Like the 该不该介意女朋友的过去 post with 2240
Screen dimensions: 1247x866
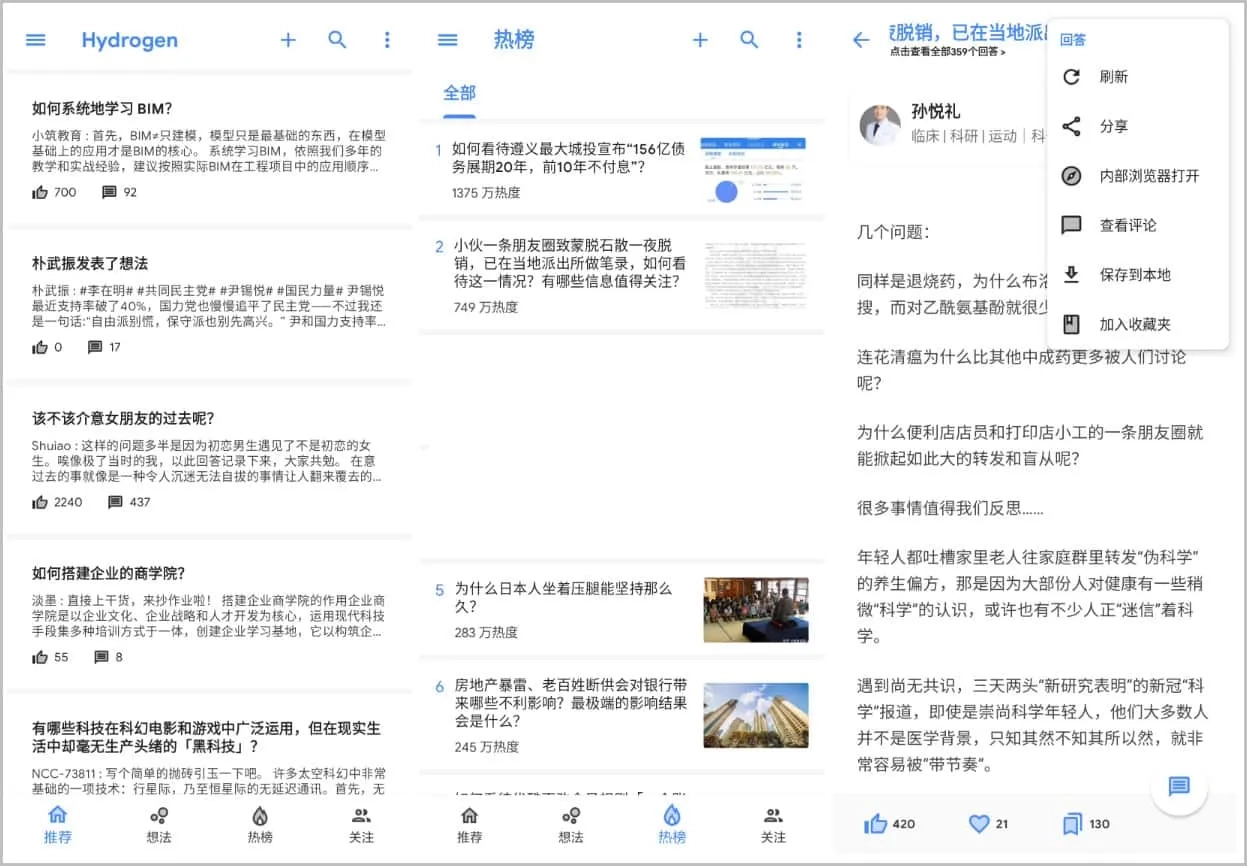coord(41,502)
